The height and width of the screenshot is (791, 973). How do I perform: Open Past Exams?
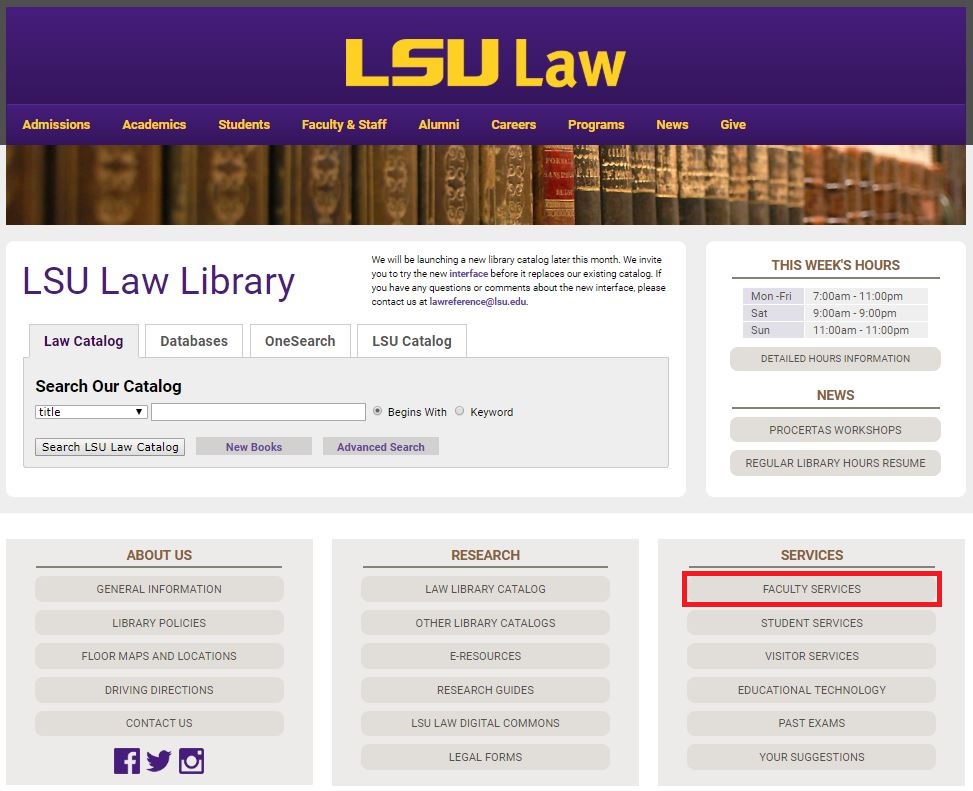[812, 723]
